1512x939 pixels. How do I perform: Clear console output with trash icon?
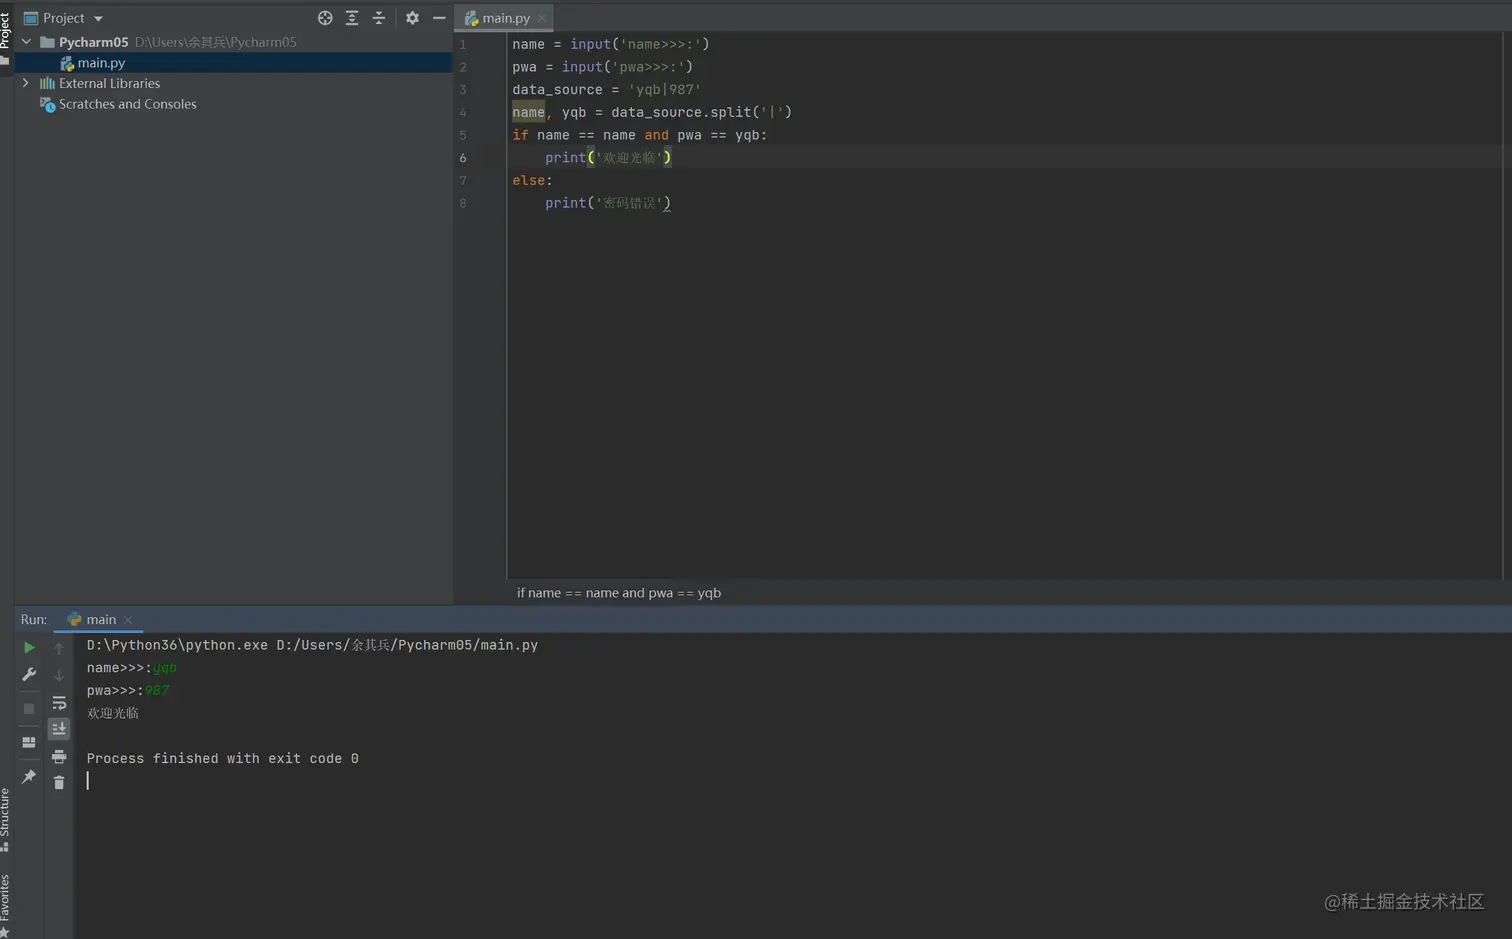59,782
